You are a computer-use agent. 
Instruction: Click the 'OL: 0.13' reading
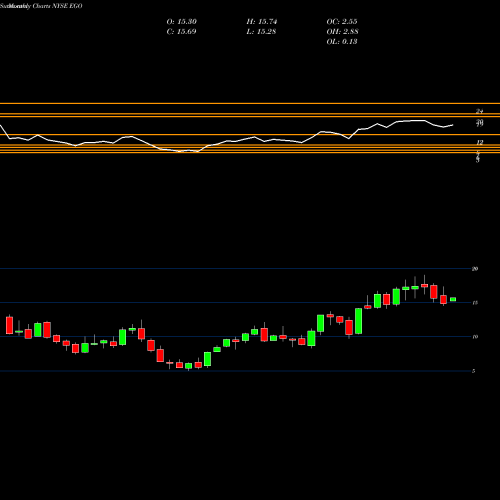[342, 42]
